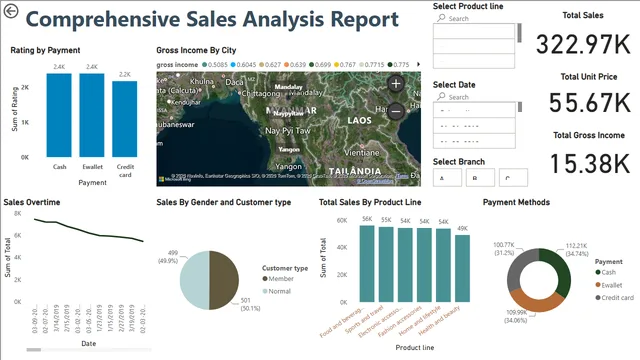Viewport: 640px width, 360px height.
Task: Click the Sales Overtime trend line
Action: click(x=89, y=232)
